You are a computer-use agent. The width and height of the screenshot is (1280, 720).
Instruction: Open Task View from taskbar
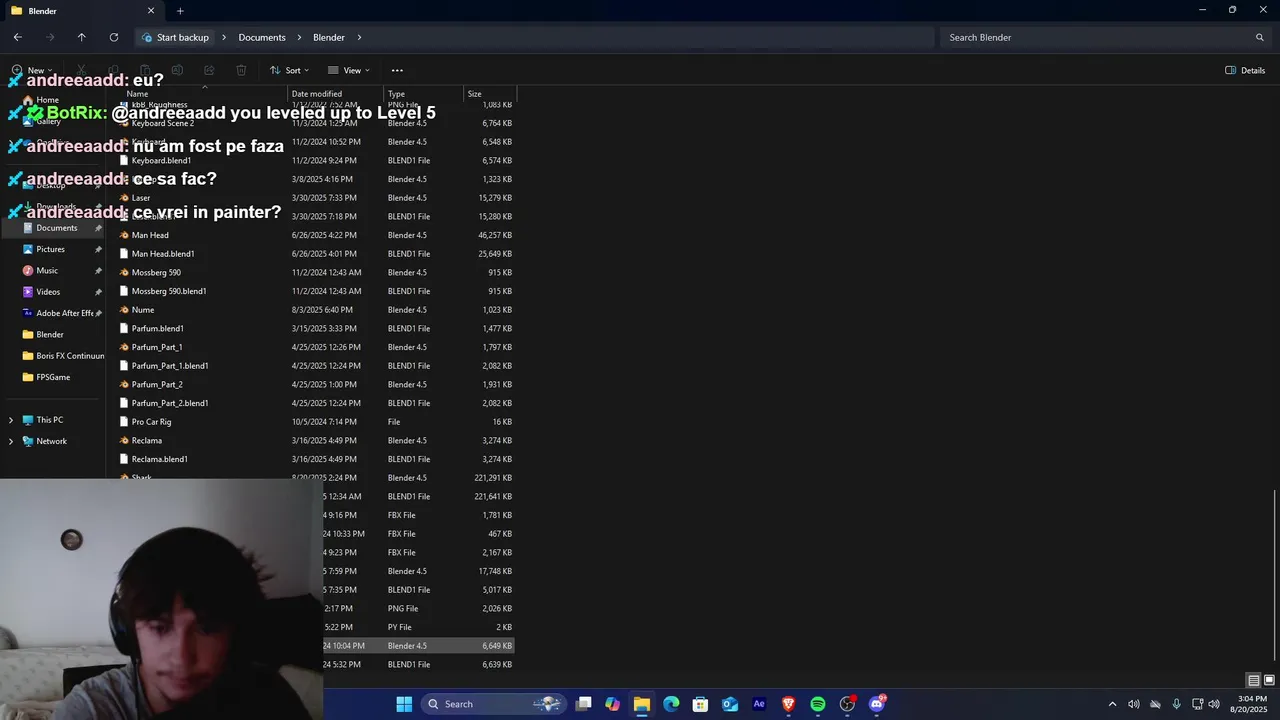584,704
